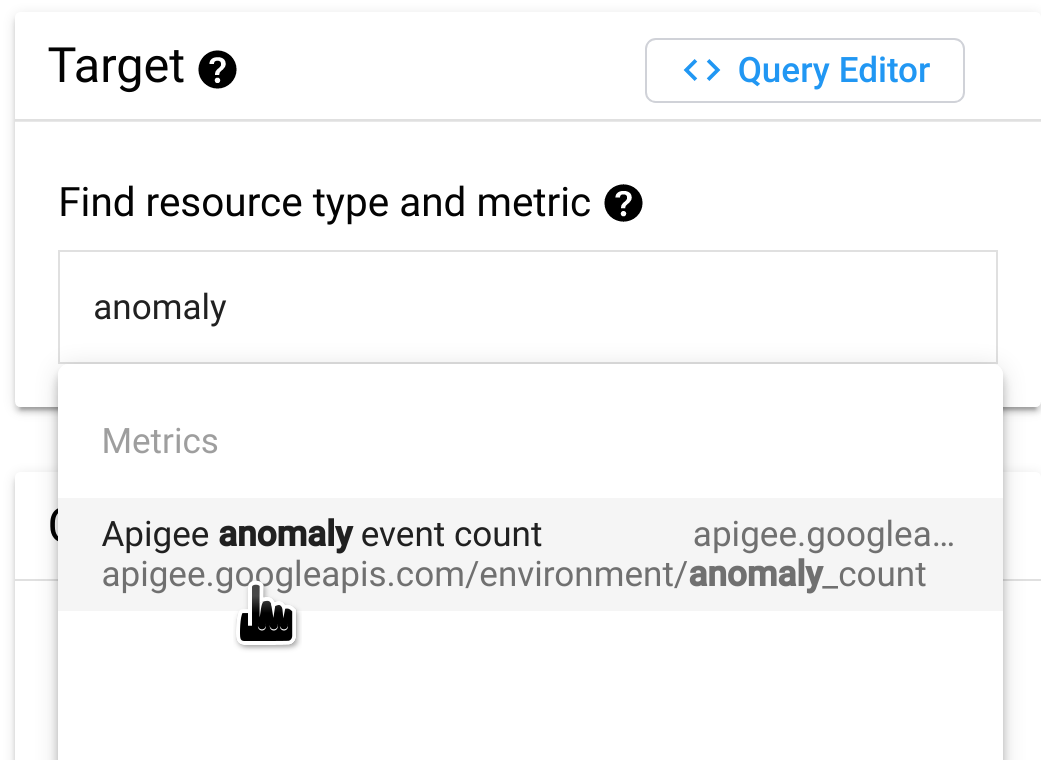Click the words "event count" in the suggestion

451,535
